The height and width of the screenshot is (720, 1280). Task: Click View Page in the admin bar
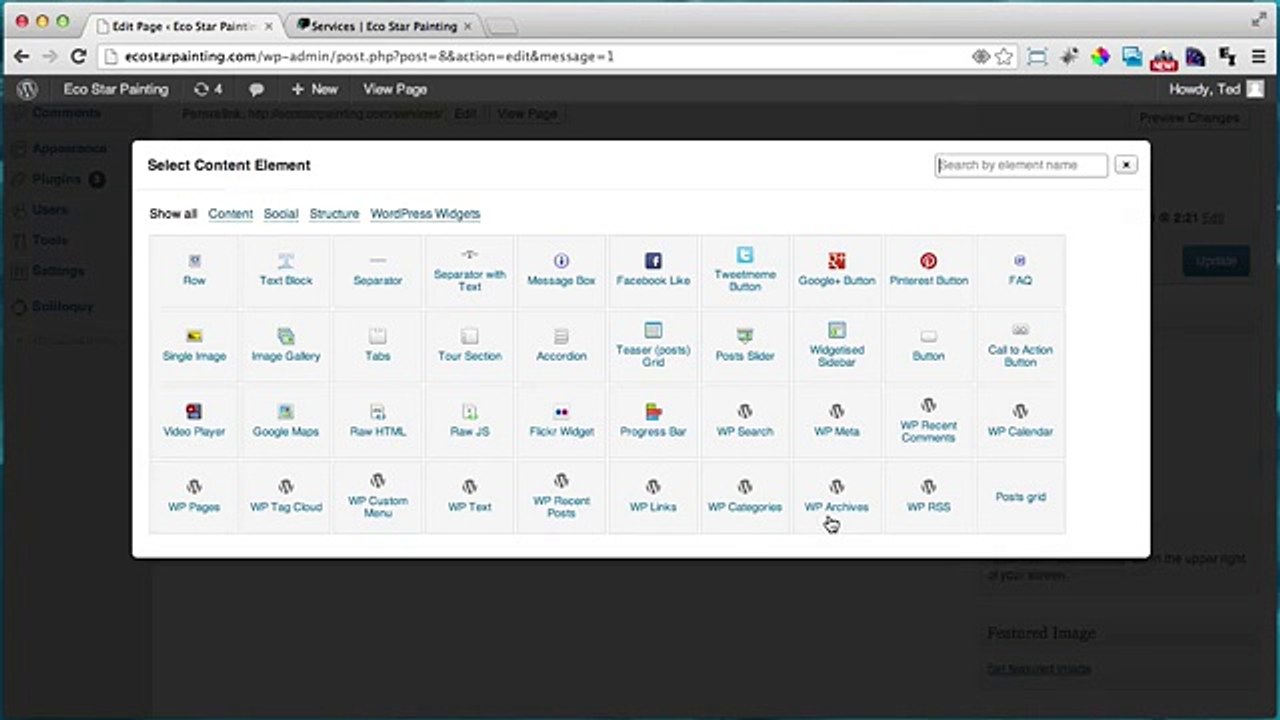pos(395,89)
